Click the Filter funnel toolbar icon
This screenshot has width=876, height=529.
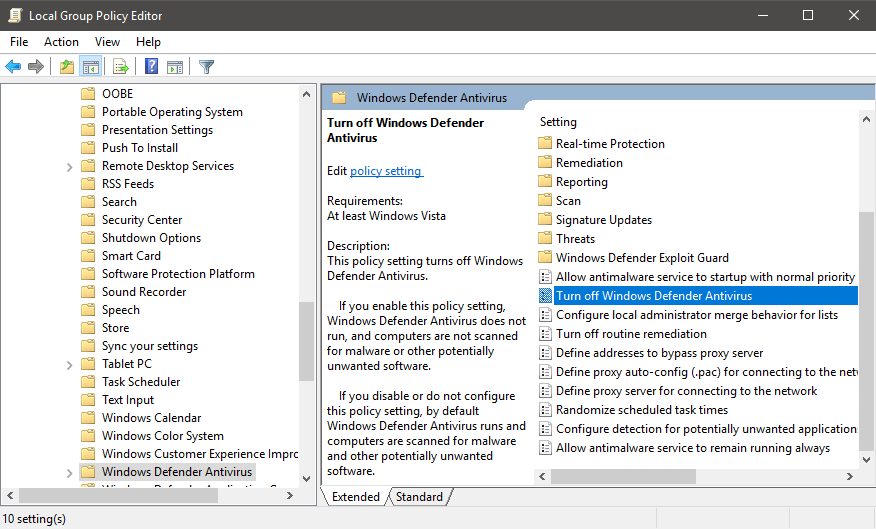pyautogui.click(x=206, y=67)
